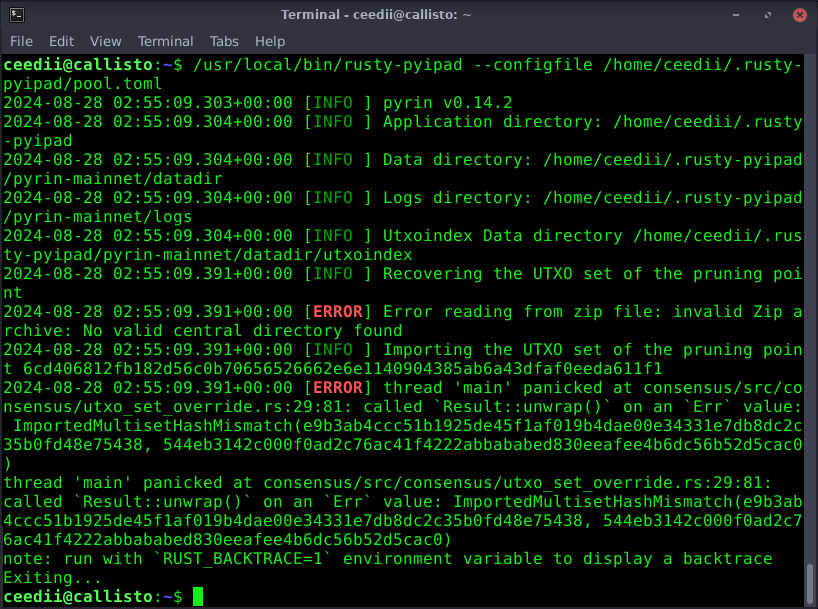The height and width of the screenshot is (609, 818).
Task: Click the window title 'Terminal - ceedii@callisto: ~'
Action: (x=376, y=15)
